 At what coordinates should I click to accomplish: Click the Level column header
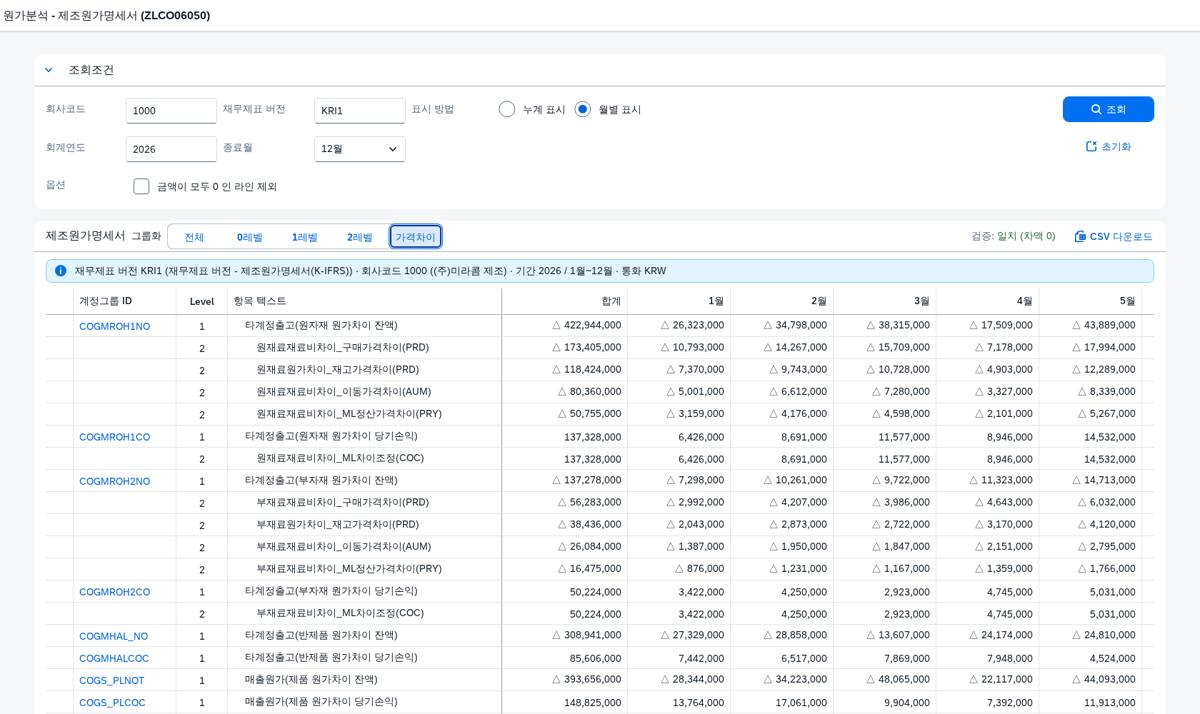point(202,301)
